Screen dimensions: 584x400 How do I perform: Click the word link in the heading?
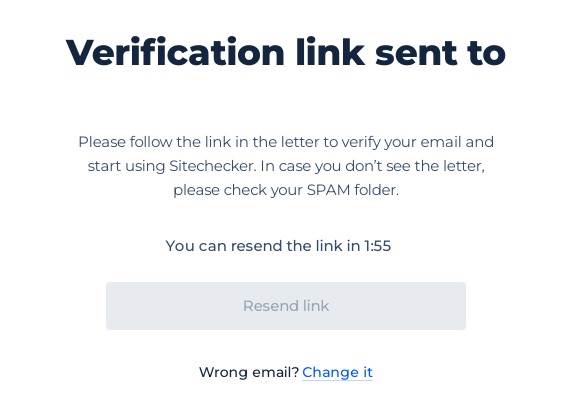[330, 52]
